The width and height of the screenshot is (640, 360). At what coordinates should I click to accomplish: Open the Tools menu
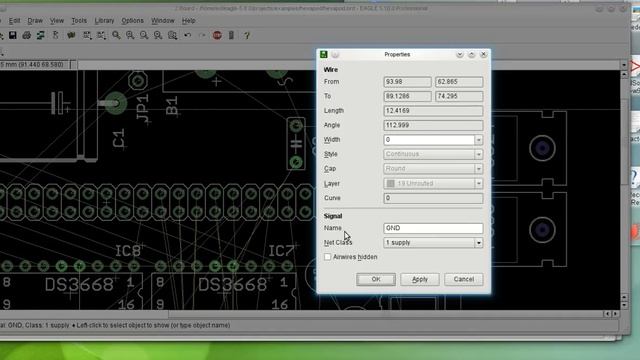[79, 20]
